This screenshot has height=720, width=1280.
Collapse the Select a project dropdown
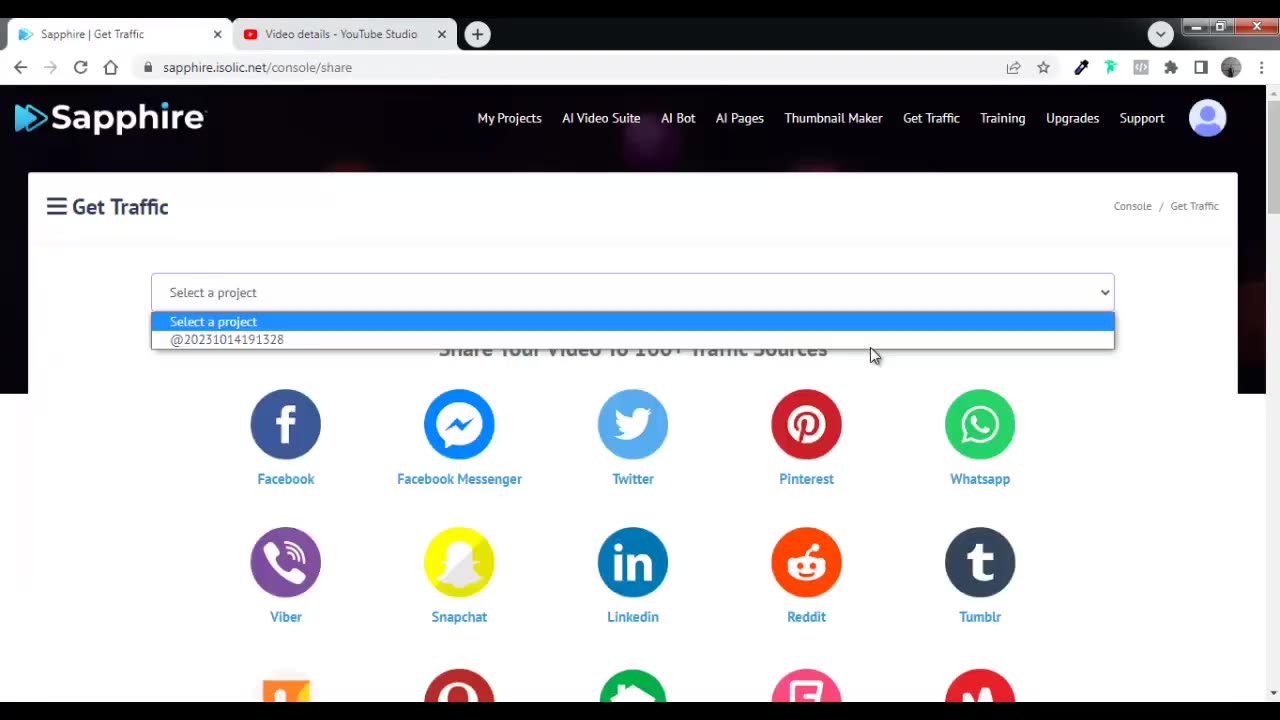tap(633, 292)
